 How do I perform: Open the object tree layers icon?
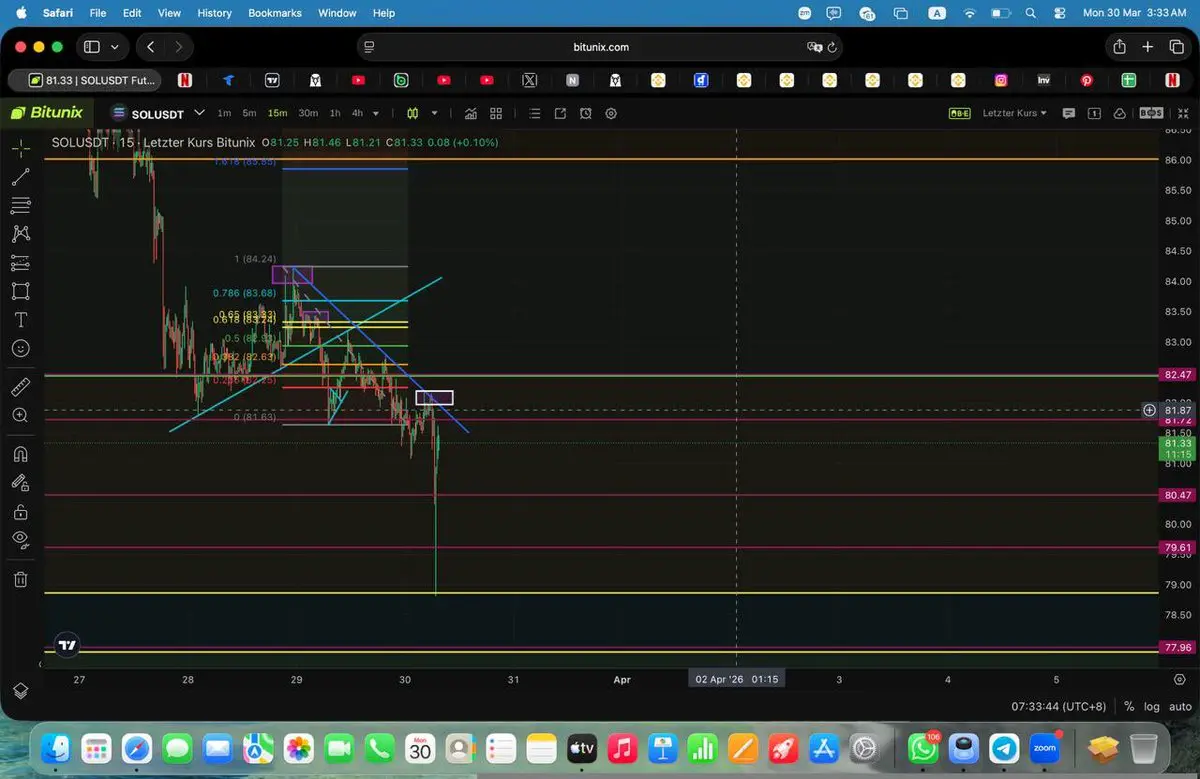coord(20,691)
